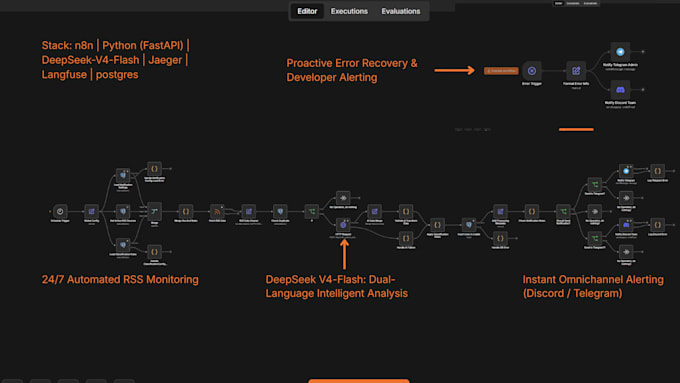Screen dimensions: 680x383
Task: Select the No Operation node above HTTP Request
Action: click(x=343, y=198)
